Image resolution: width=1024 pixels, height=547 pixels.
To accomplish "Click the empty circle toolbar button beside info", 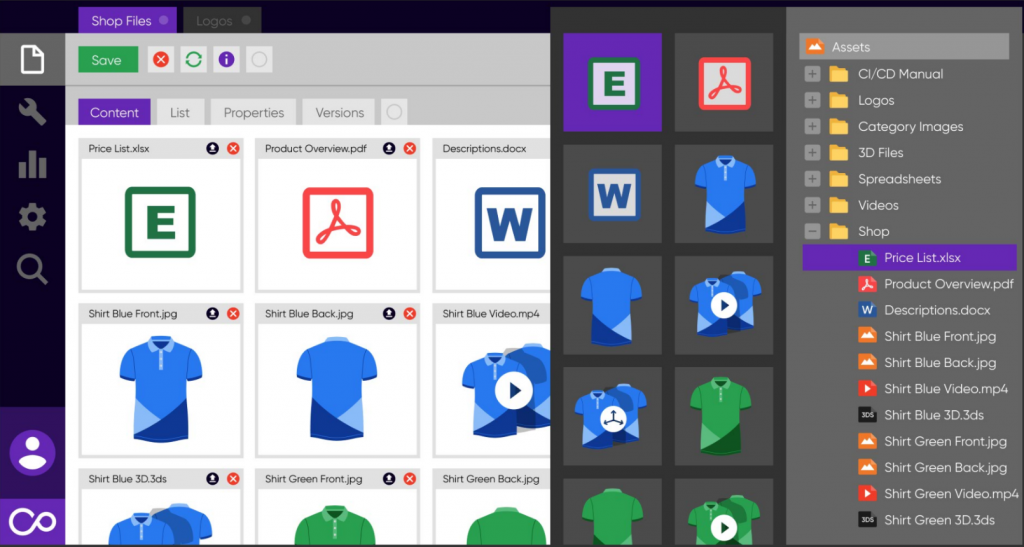I will [259, 59].
